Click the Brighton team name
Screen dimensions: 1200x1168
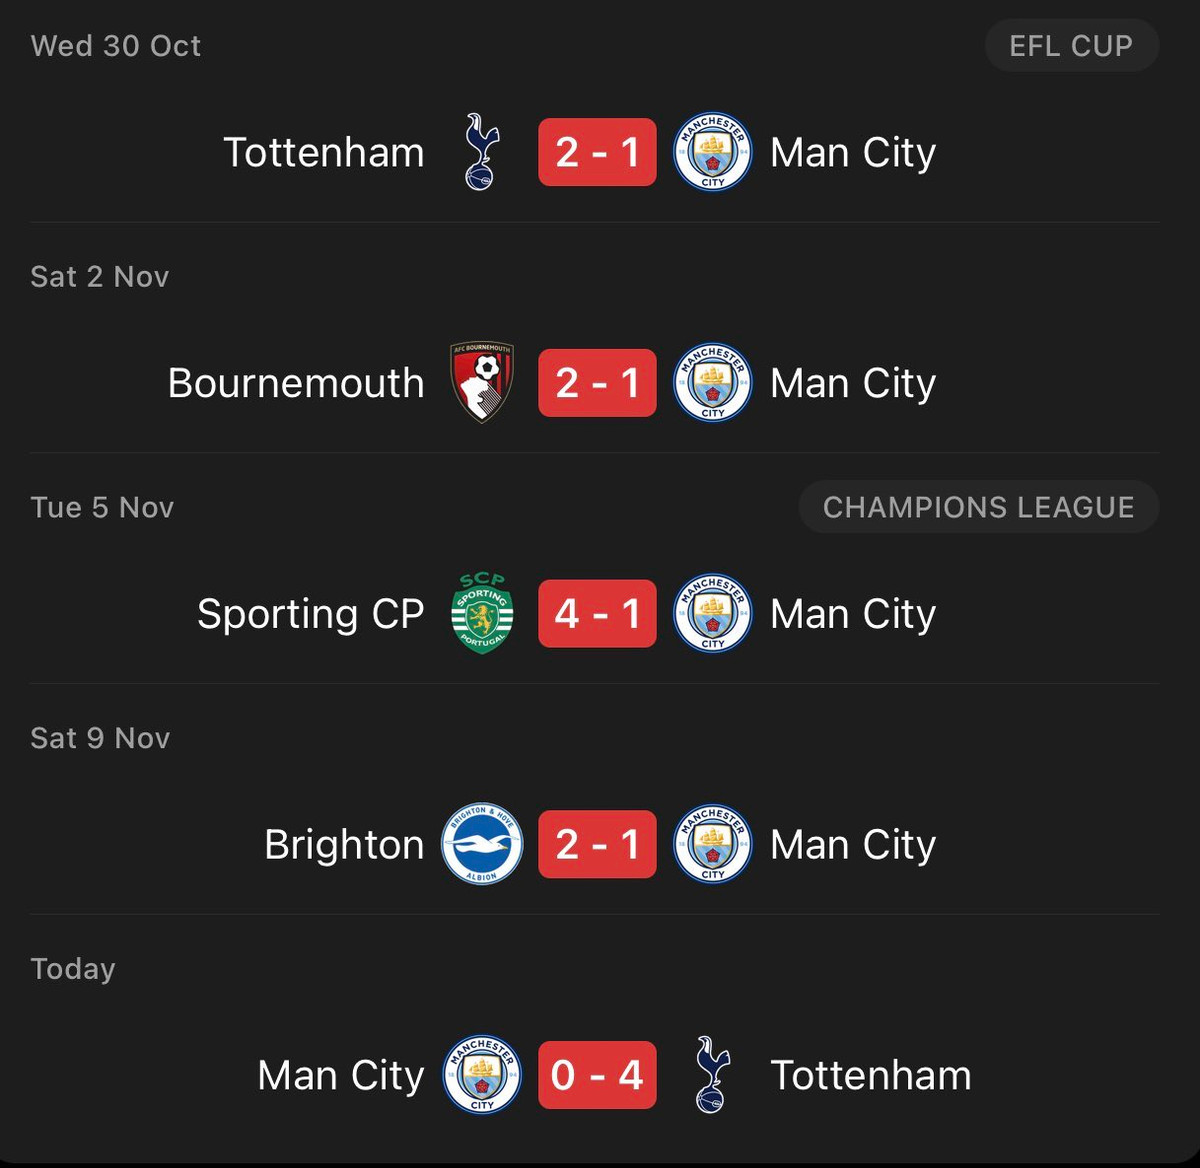pyautogui.click(x=344, y=844)
